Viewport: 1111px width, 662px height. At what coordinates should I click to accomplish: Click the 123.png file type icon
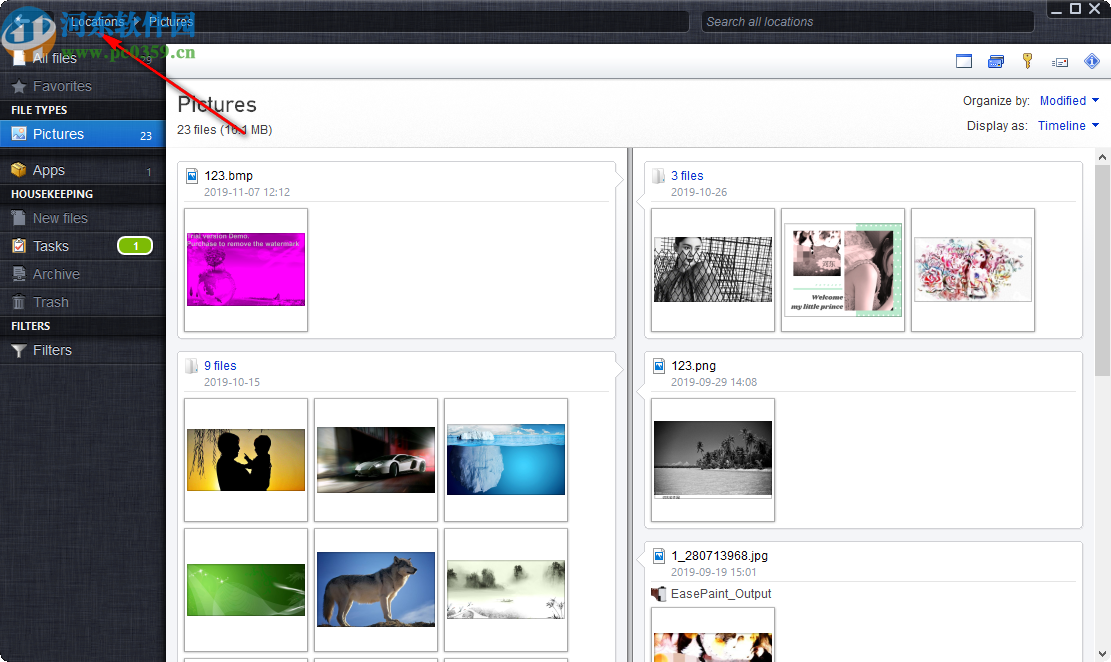(658, 366)
